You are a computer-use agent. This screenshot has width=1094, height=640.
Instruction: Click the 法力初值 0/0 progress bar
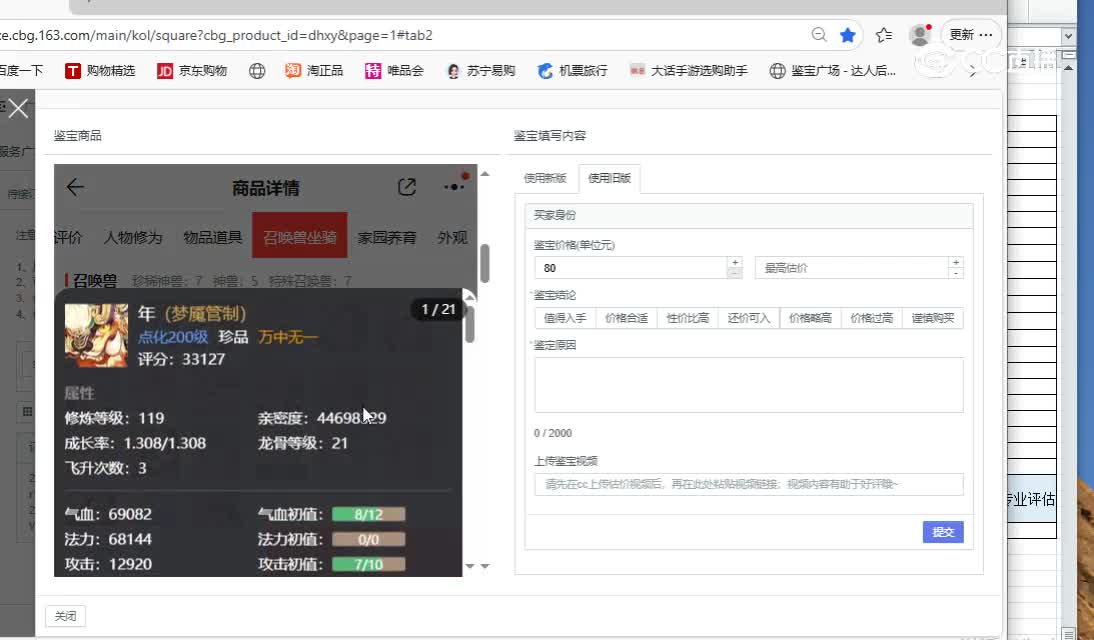pos(368,539)
